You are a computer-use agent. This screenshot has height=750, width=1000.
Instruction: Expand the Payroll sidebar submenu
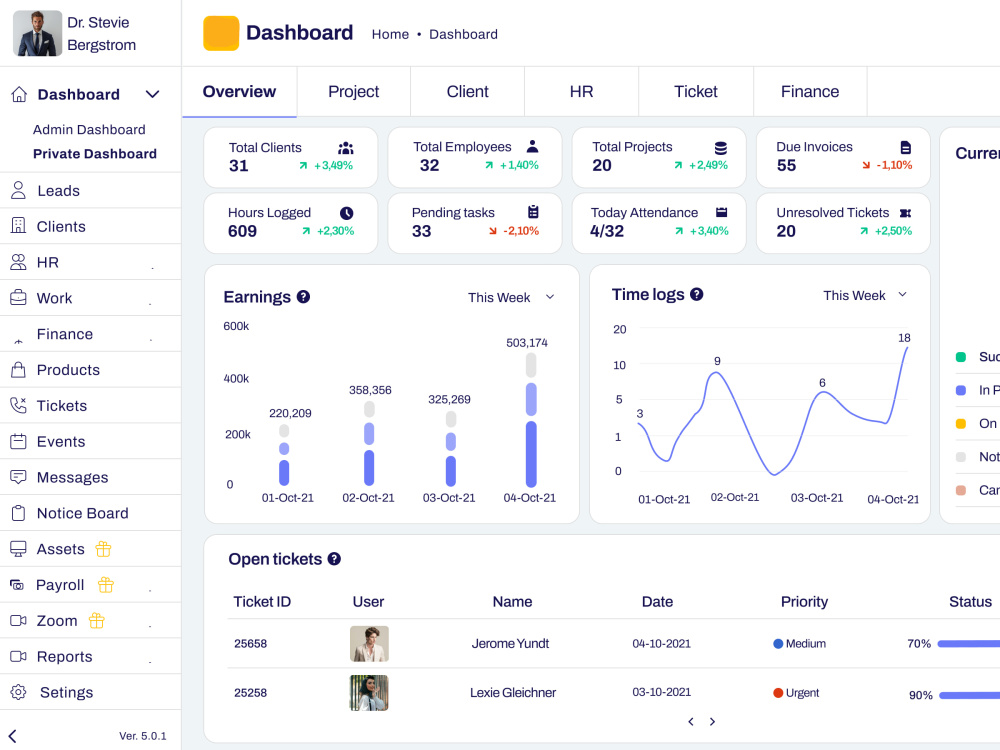coord(150,591)
